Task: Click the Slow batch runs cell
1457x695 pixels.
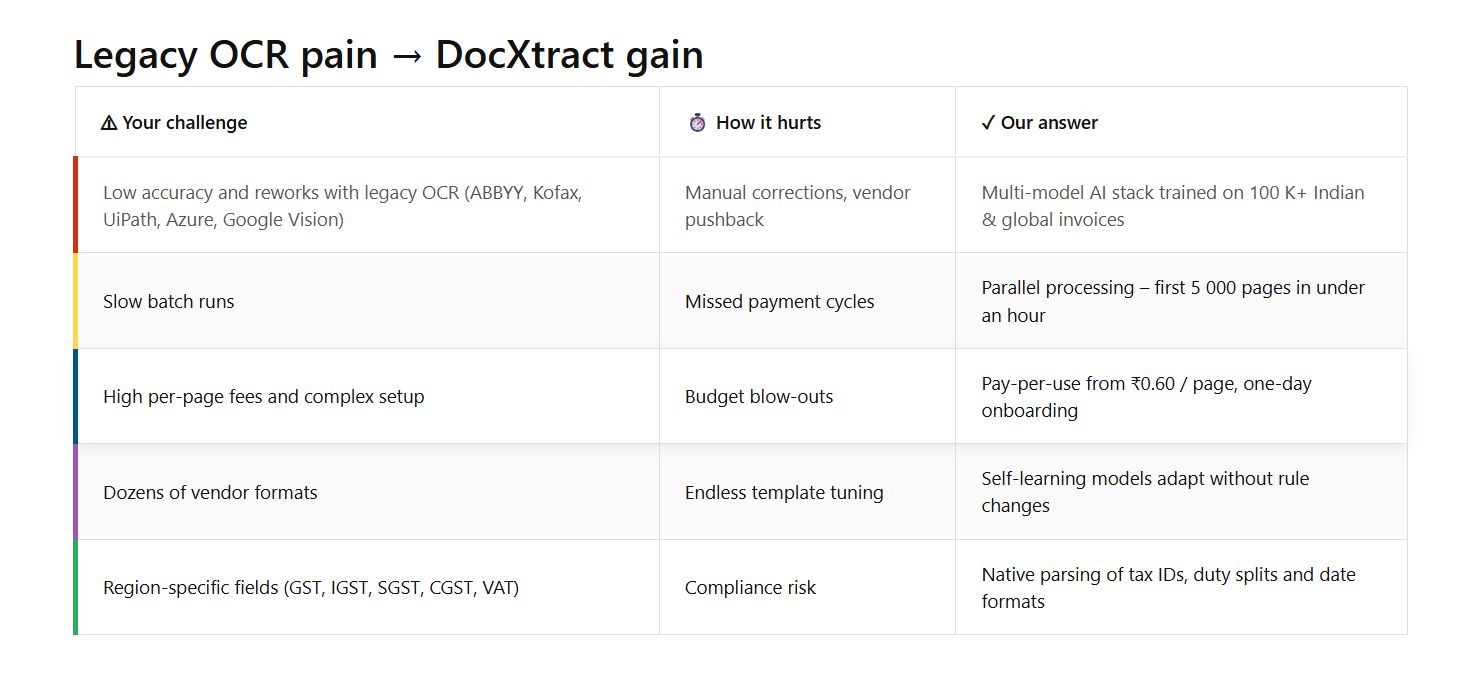Action: pos(169,302)
